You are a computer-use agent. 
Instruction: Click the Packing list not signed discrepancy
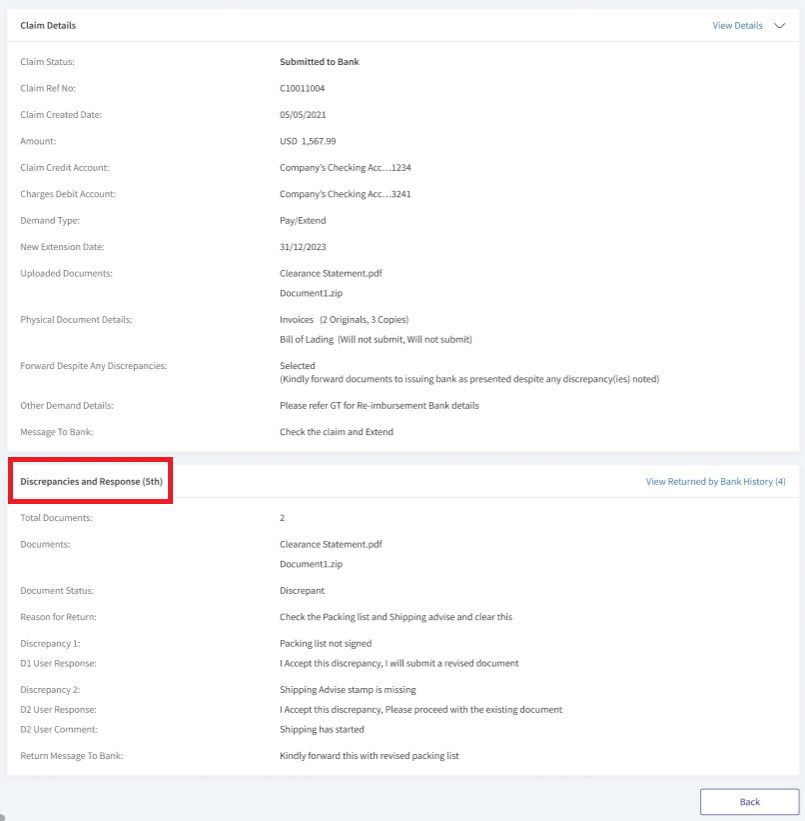click(x=326, y=644)
